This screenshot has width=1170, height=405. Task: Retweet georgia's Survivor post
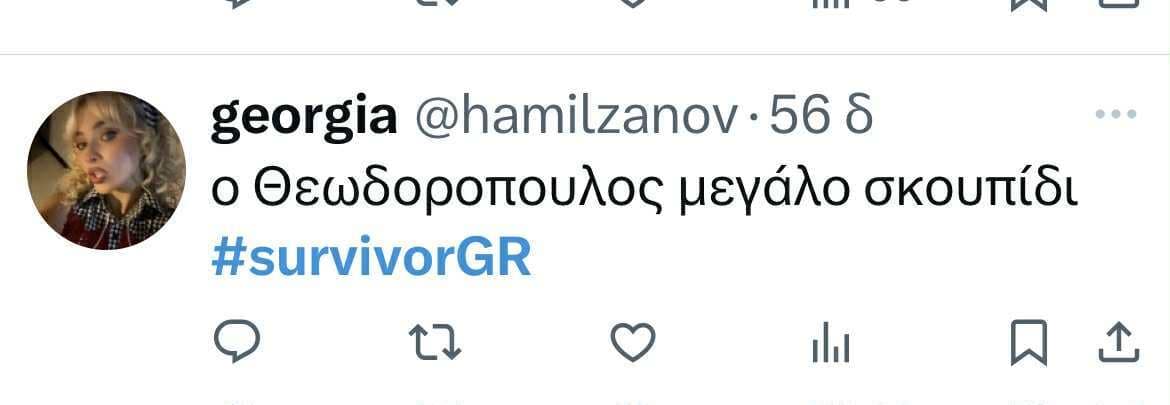[x=435, y=343]
